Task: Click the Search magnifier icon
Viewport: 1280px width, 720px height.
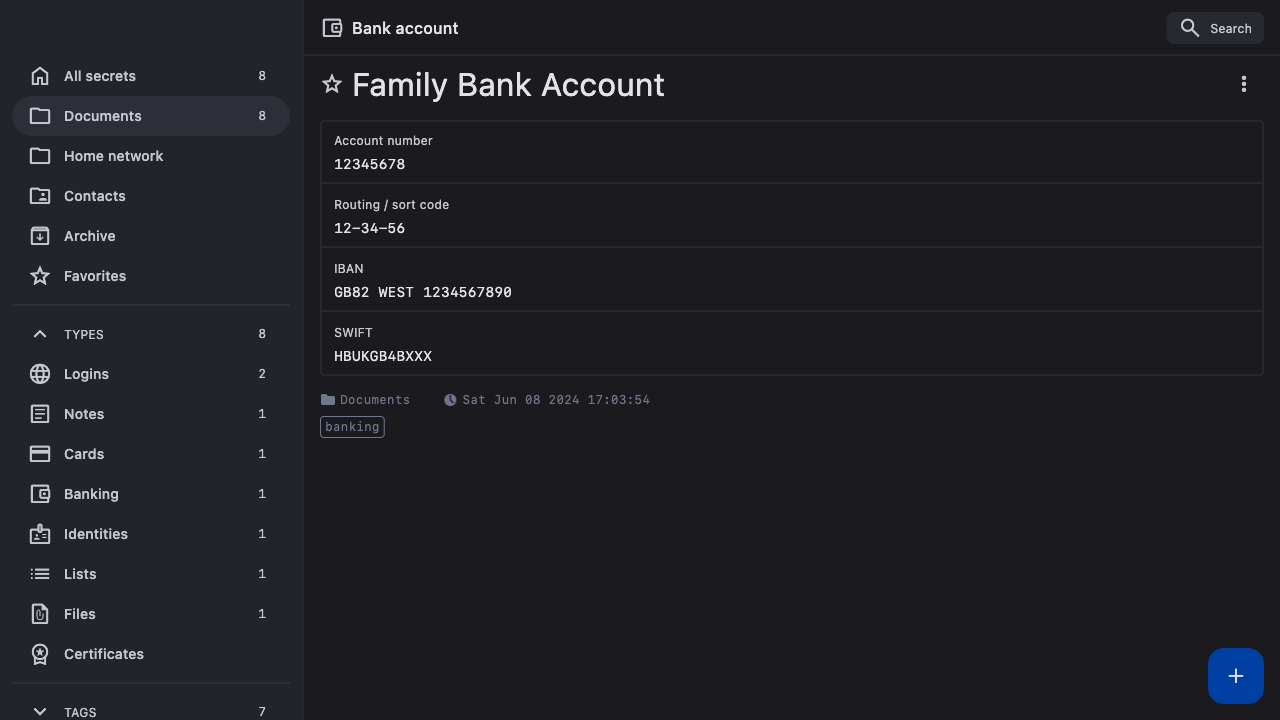Action: tap(1189, 28)
